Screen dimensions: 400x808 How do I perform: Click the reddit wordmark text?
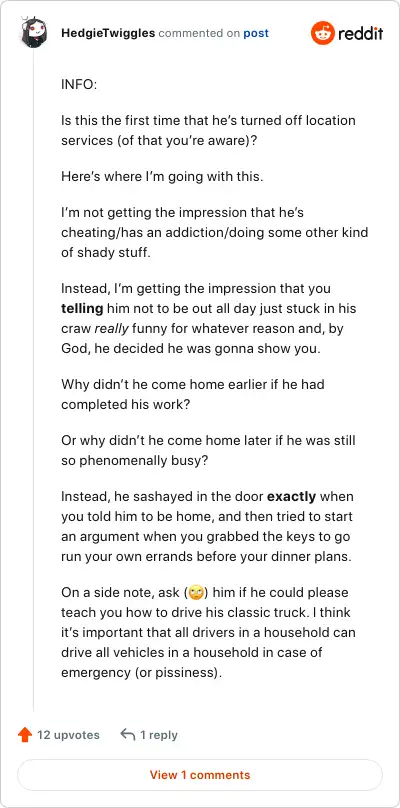(360, 34)
